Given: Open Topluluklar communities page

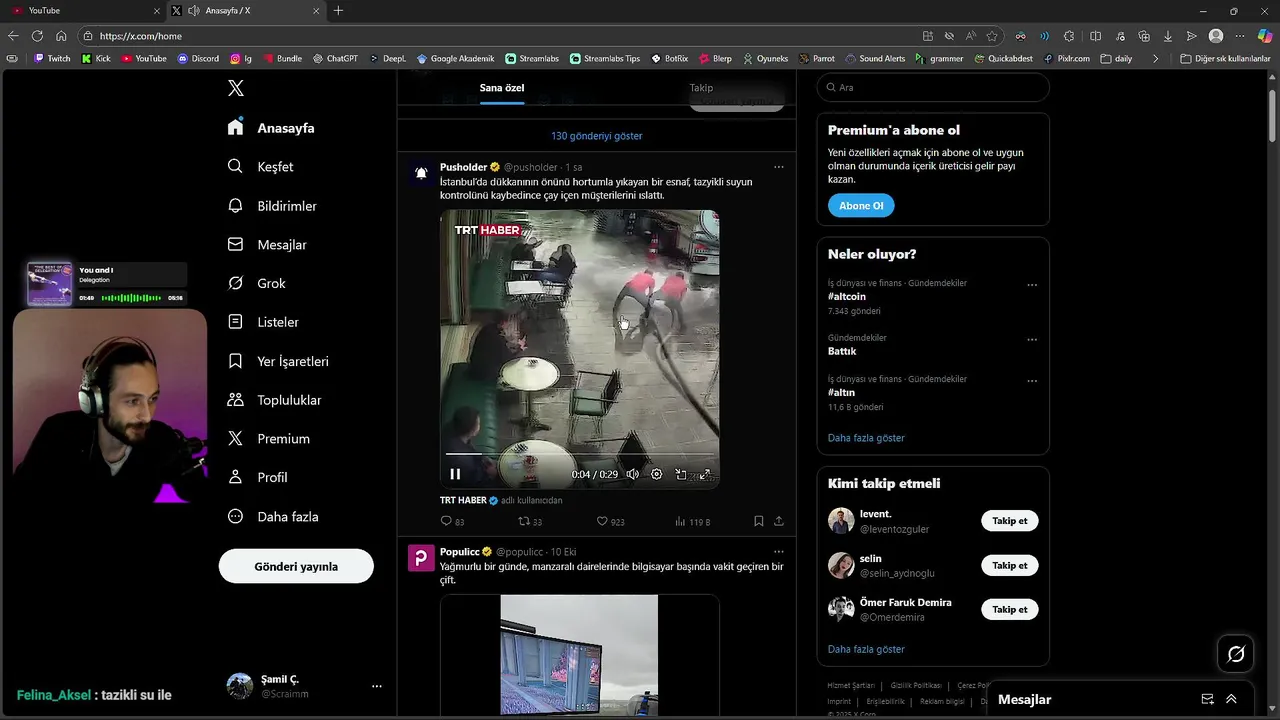Looking at the screenshot, I should point(274,400).
